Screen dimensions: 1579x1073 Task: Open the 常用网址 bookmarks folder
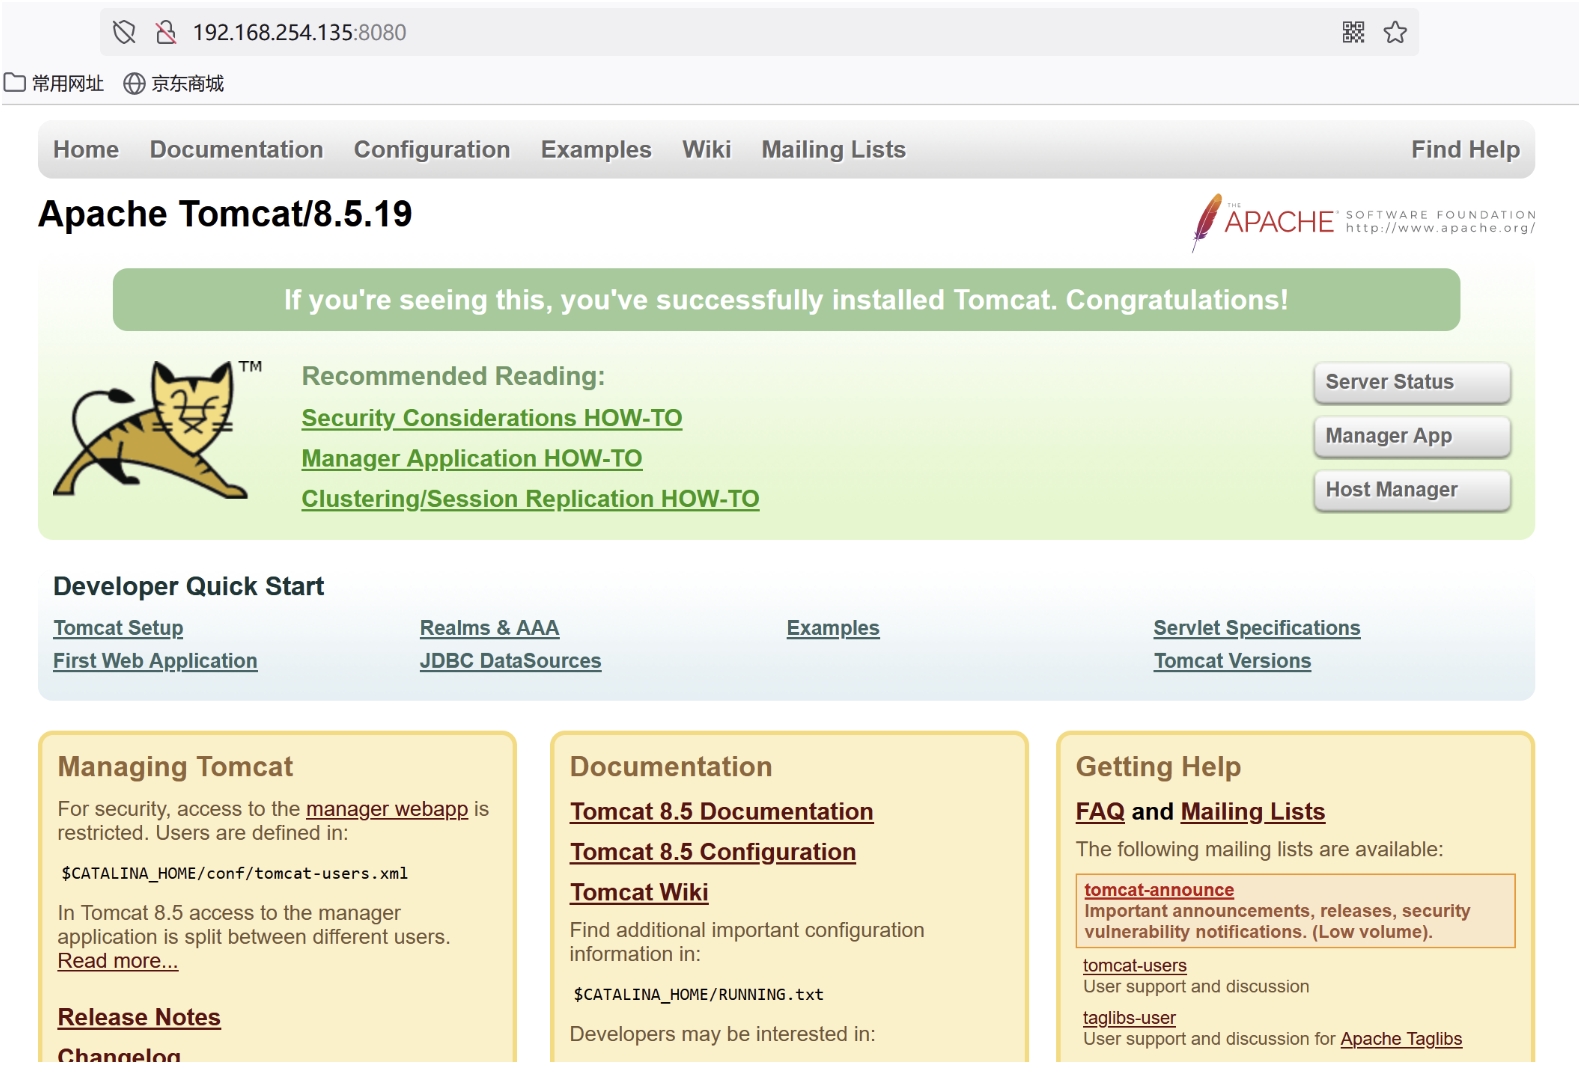[x=54, y=83]
